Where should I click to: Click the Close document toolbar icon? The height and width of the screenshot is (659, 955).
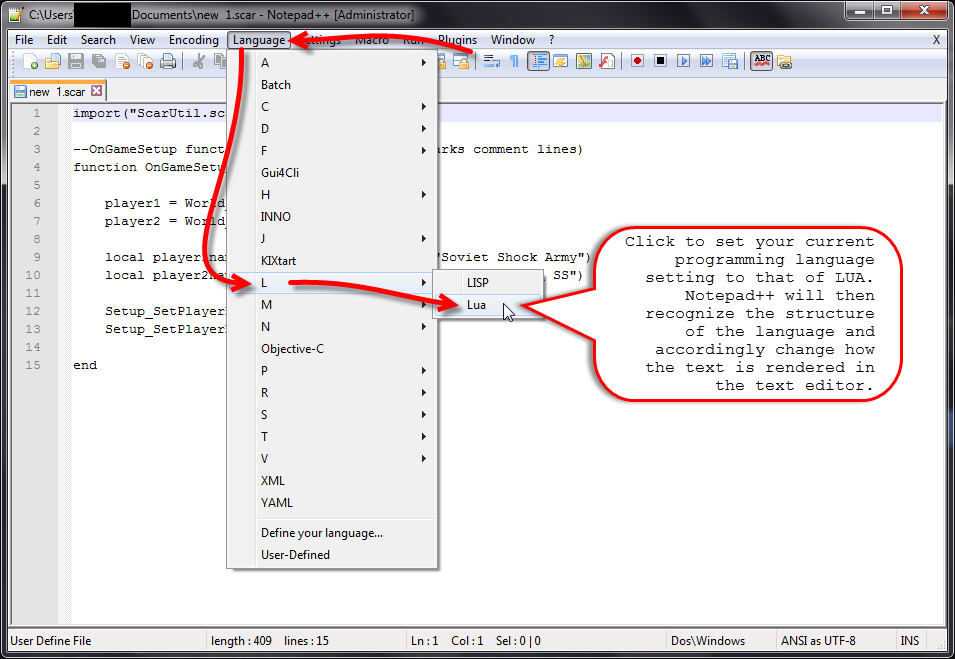(x=122, y=62)
